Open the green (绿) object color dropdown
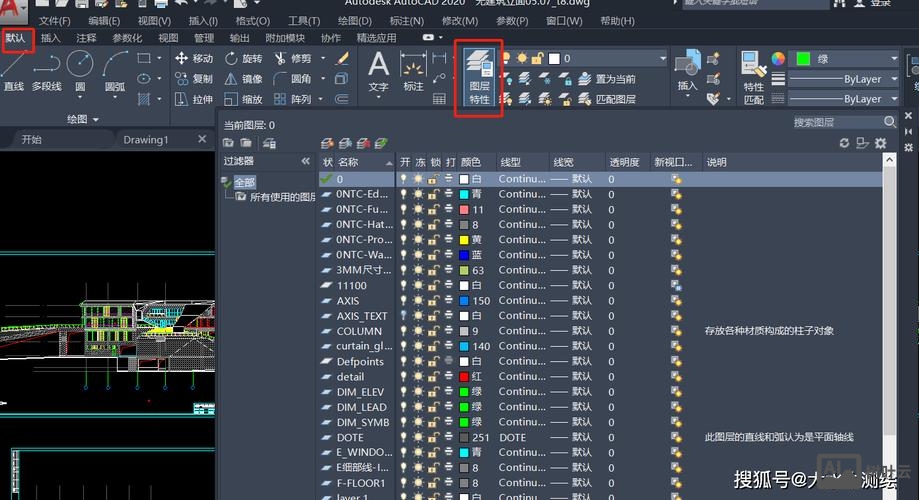 pyautogui.click(x=844, y=60)
